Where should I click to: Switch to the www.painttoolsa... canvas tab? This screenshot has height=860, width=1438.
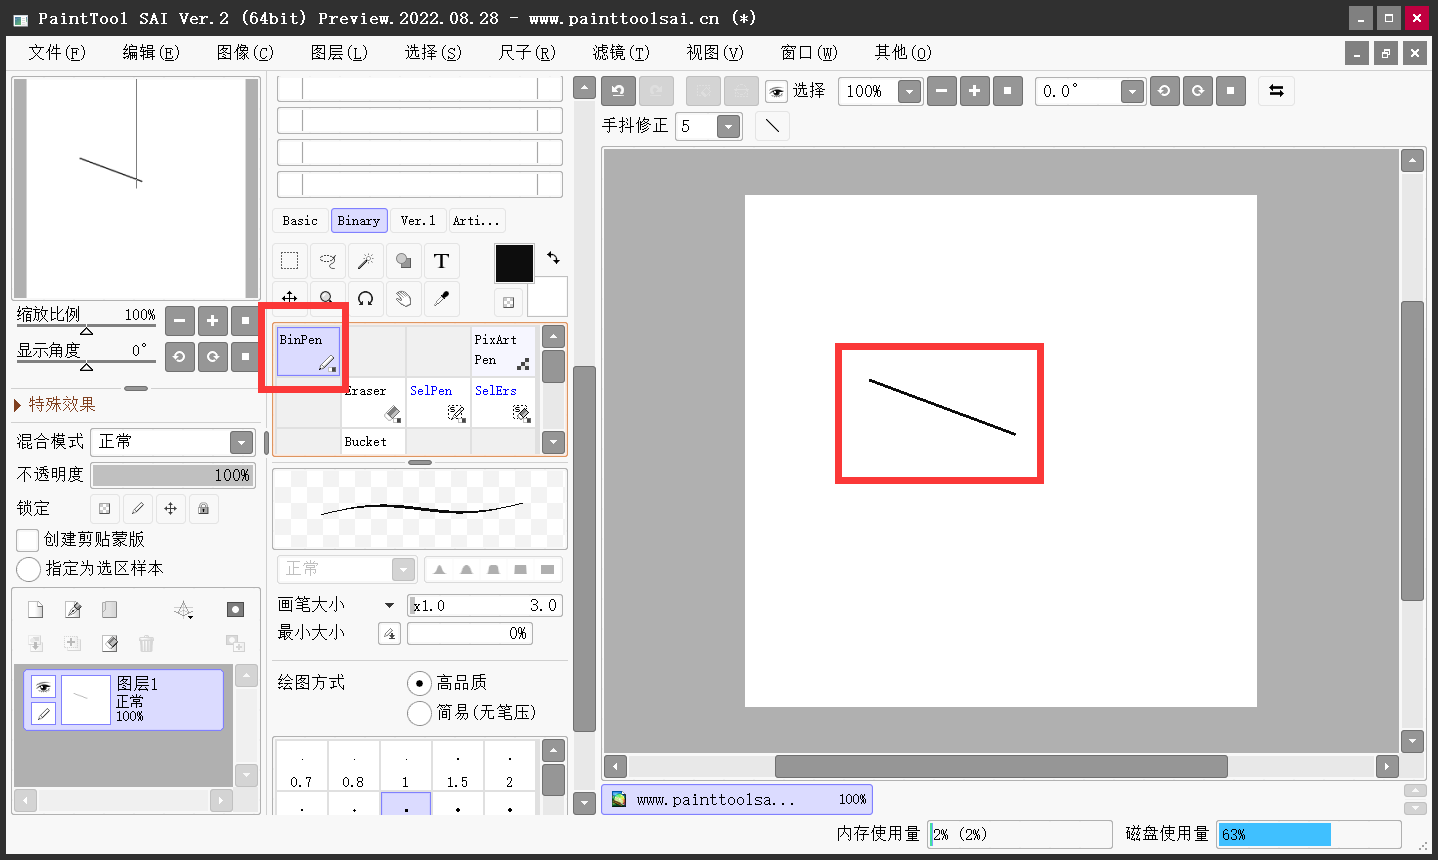[737, 800]
